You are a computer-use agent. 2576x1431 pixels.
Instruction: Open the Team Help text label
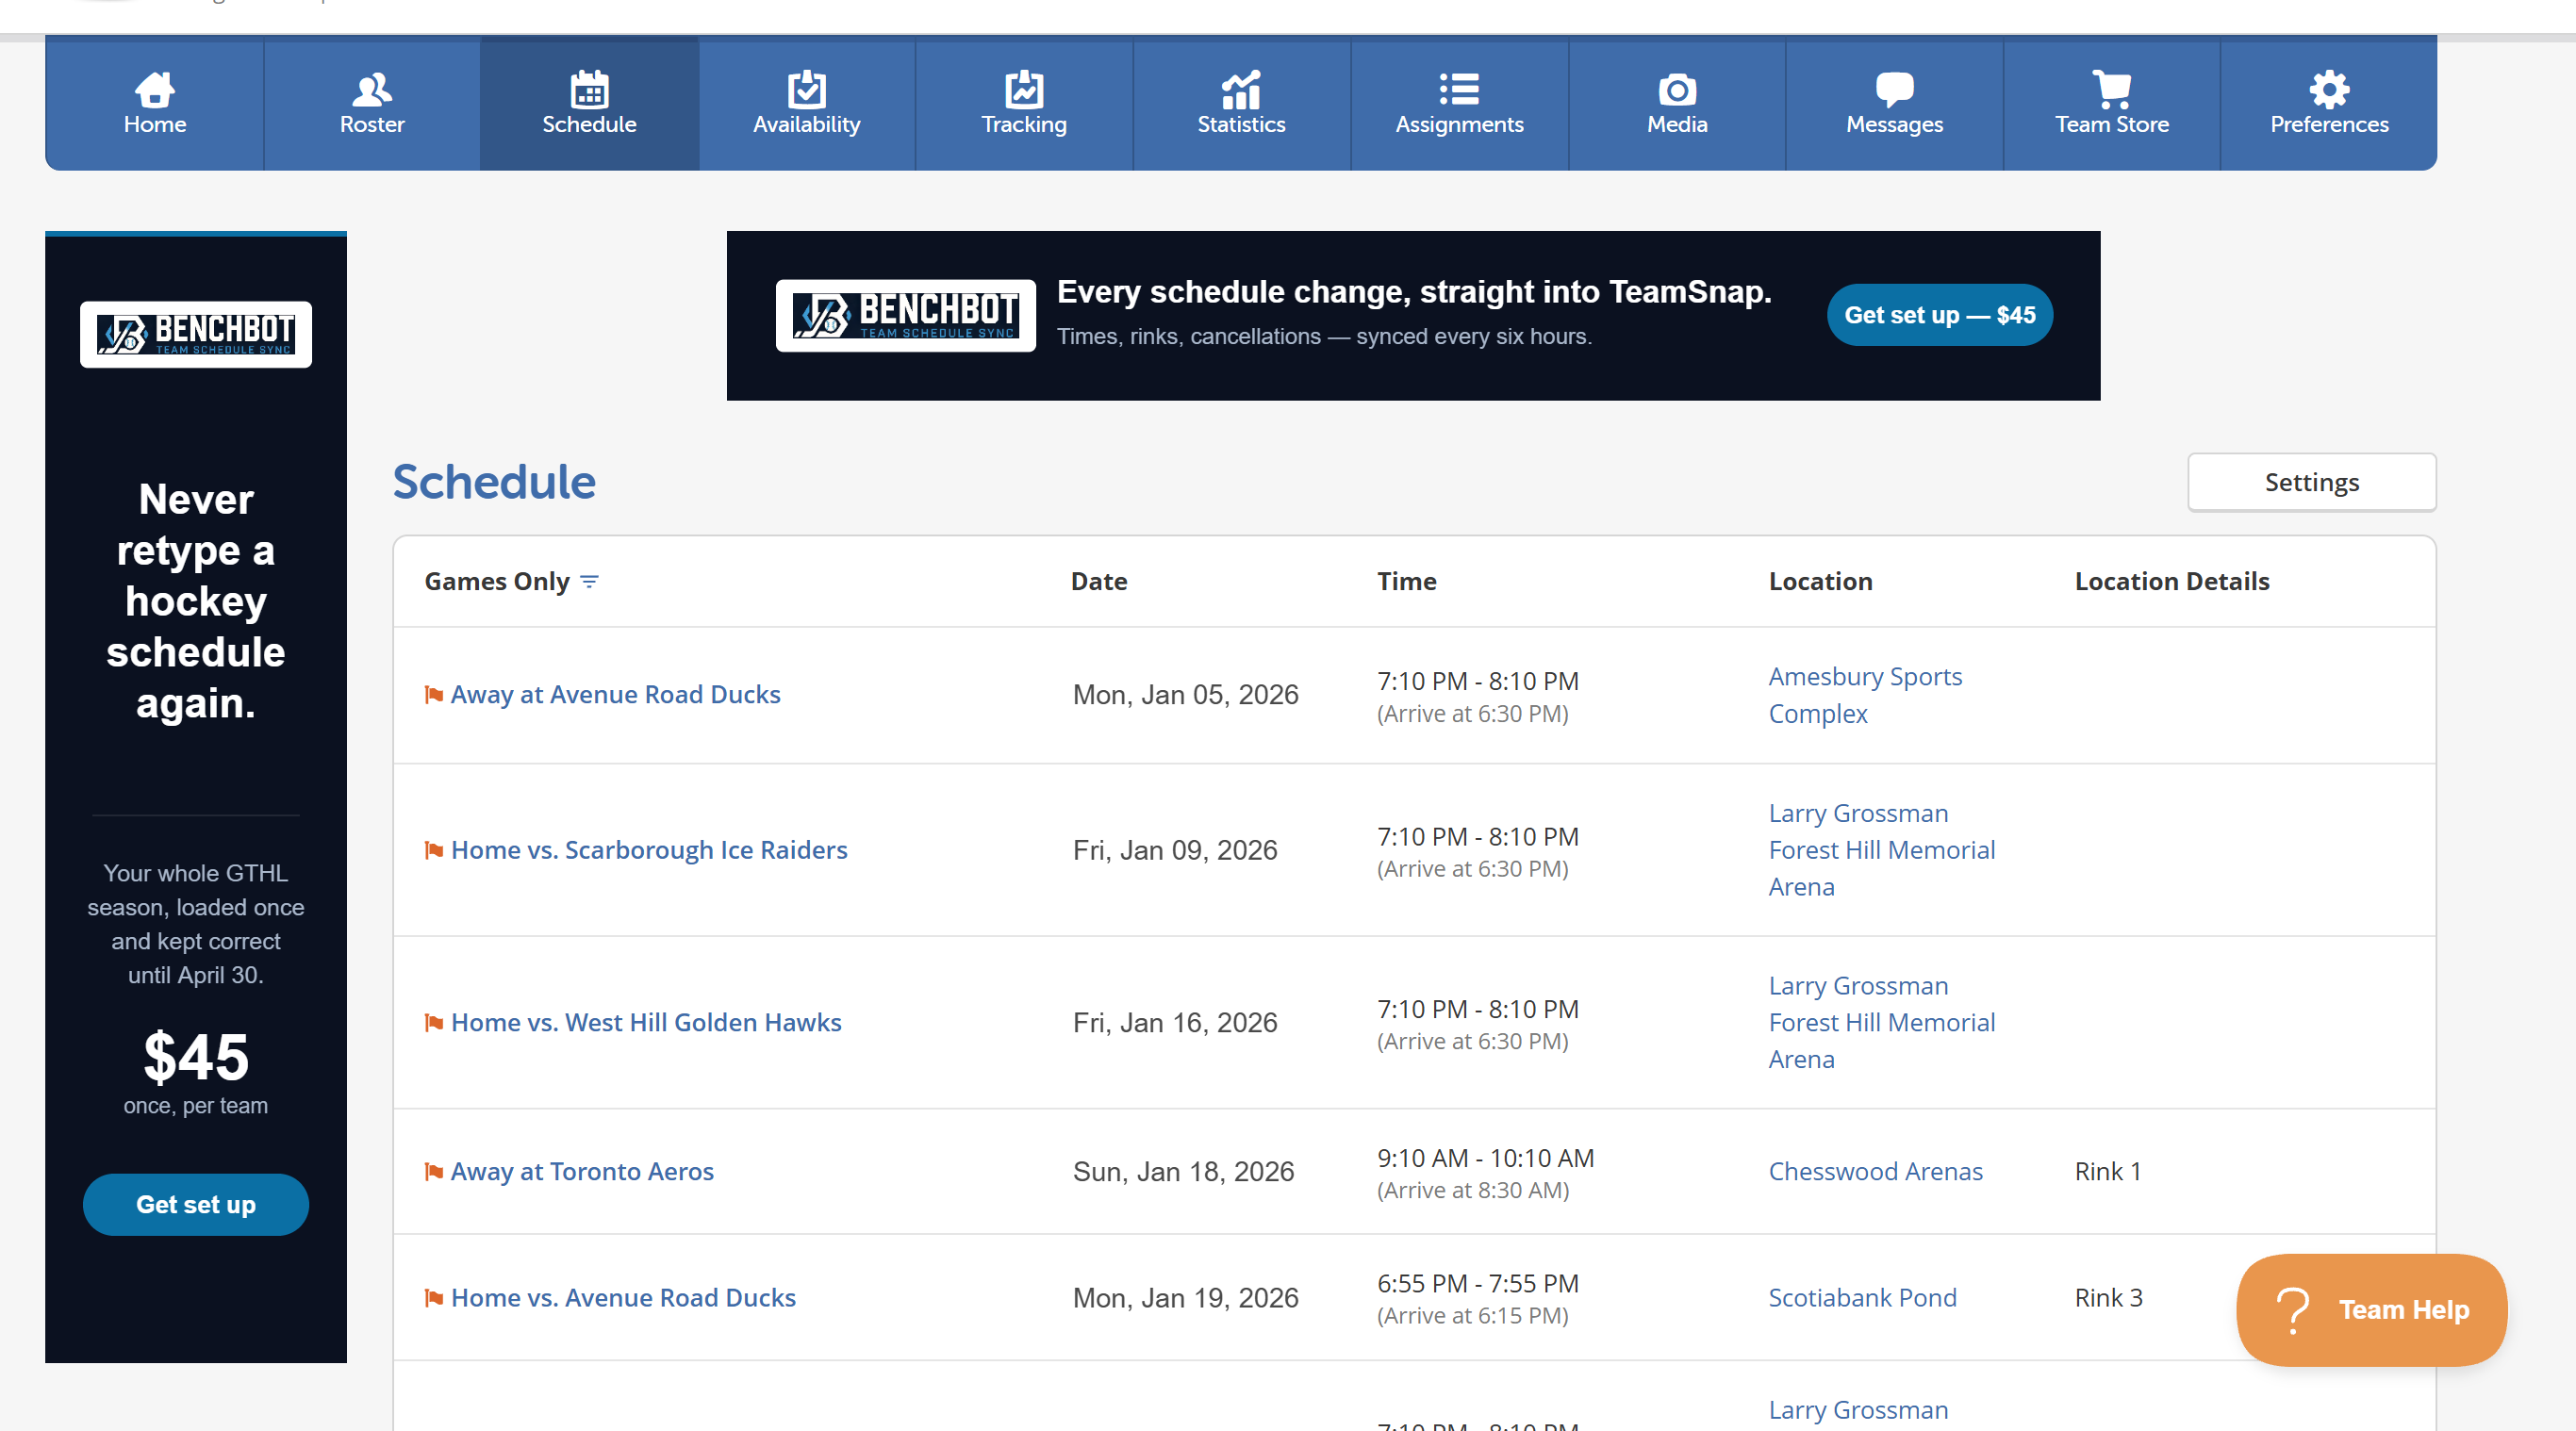2404,1310
